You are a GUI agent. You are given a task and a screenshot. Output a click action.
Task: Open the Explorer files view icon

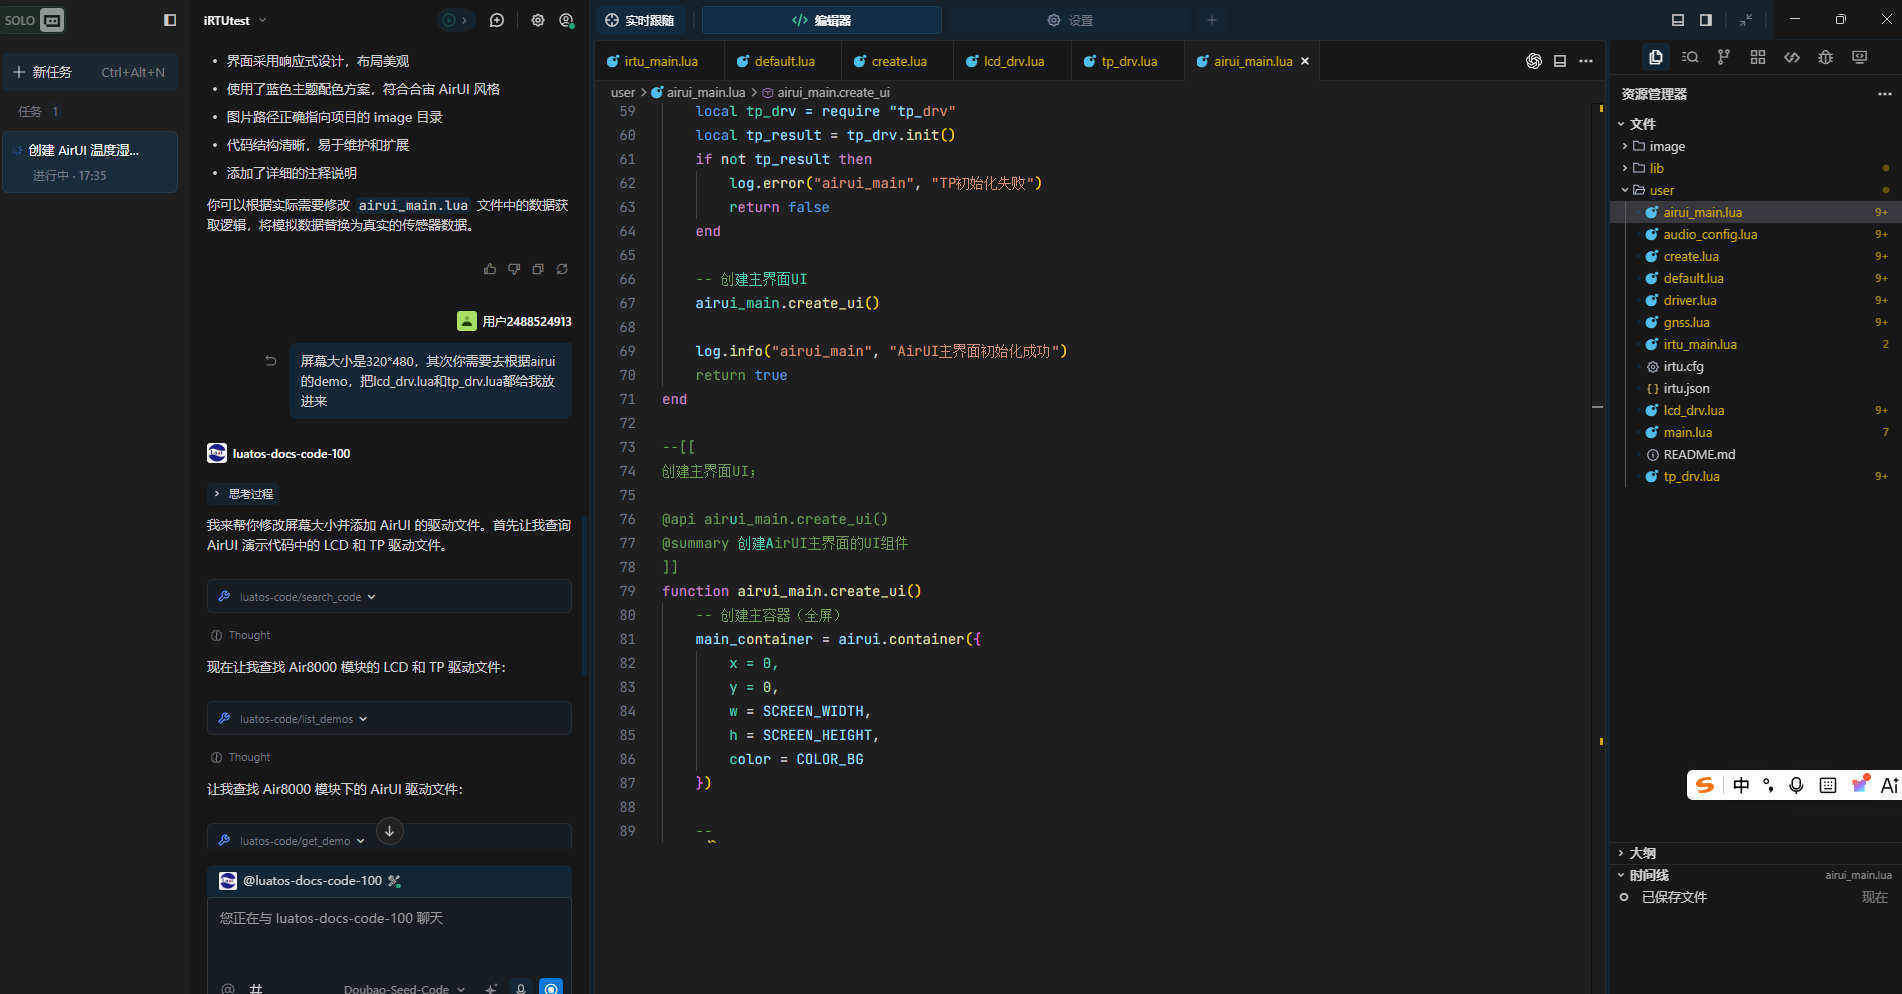[1656, 57]
